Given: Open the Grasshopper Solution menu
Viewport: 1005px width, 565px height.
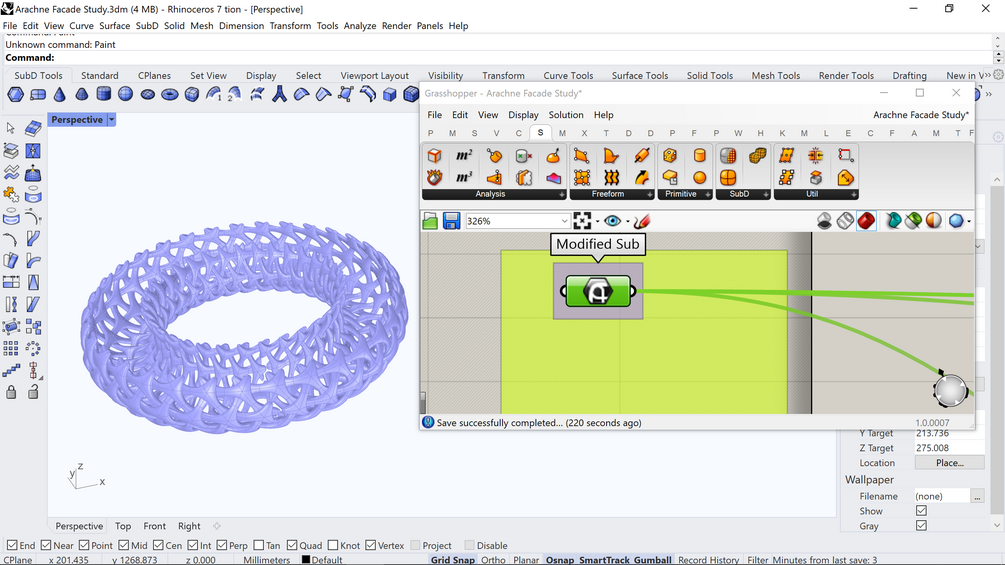Looking at the screenshot, I should pos(566,115).
